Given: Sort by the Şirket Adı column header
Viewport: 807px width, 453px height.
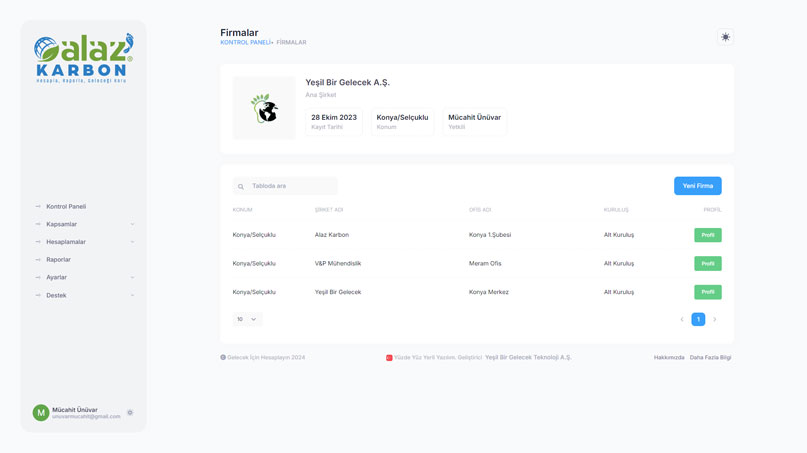Looking at the screenshot, I should tap(329, 210).
